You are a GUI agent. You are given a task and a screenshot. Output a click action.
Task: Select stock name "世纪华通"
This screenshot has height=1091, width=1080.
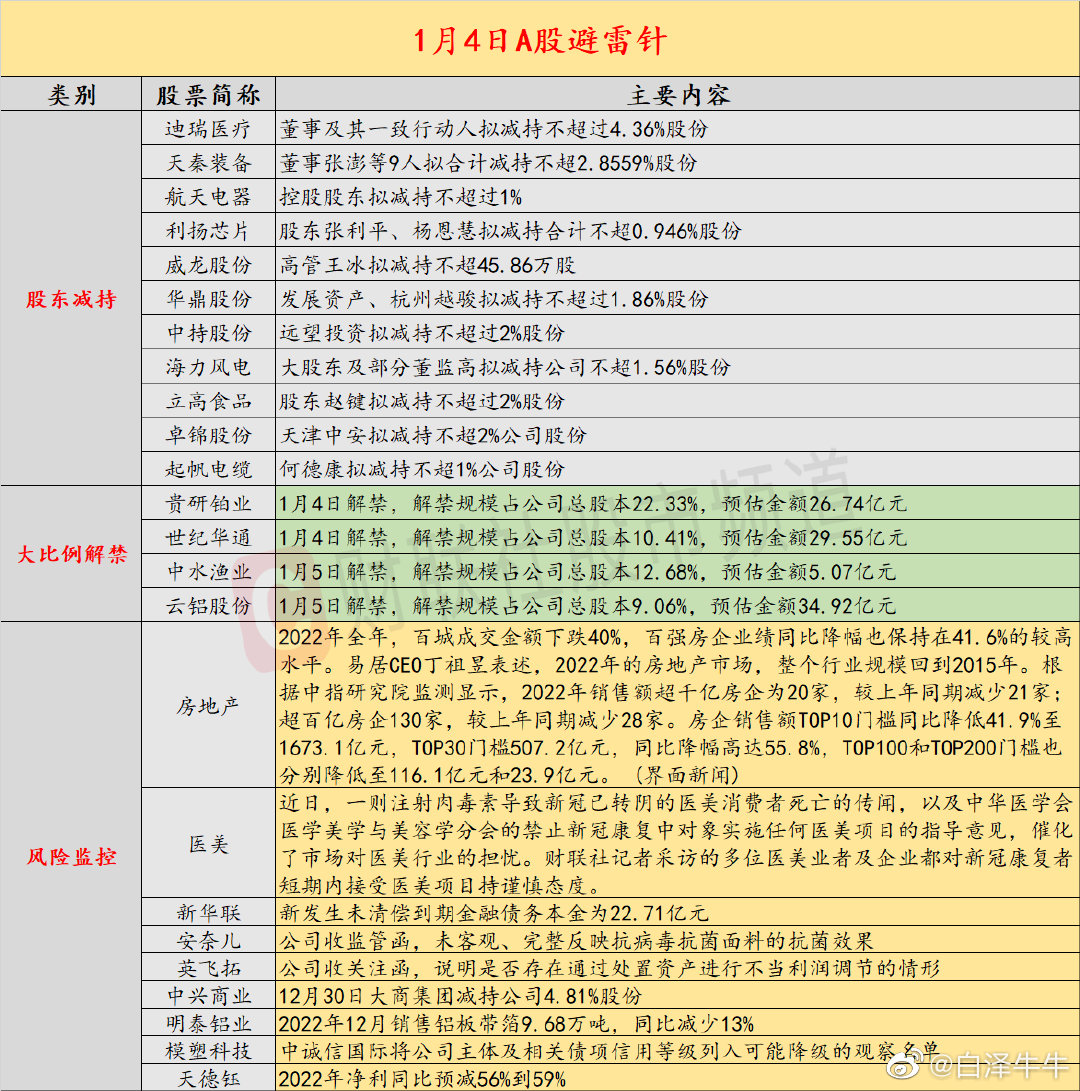click(x=208, y=538)
